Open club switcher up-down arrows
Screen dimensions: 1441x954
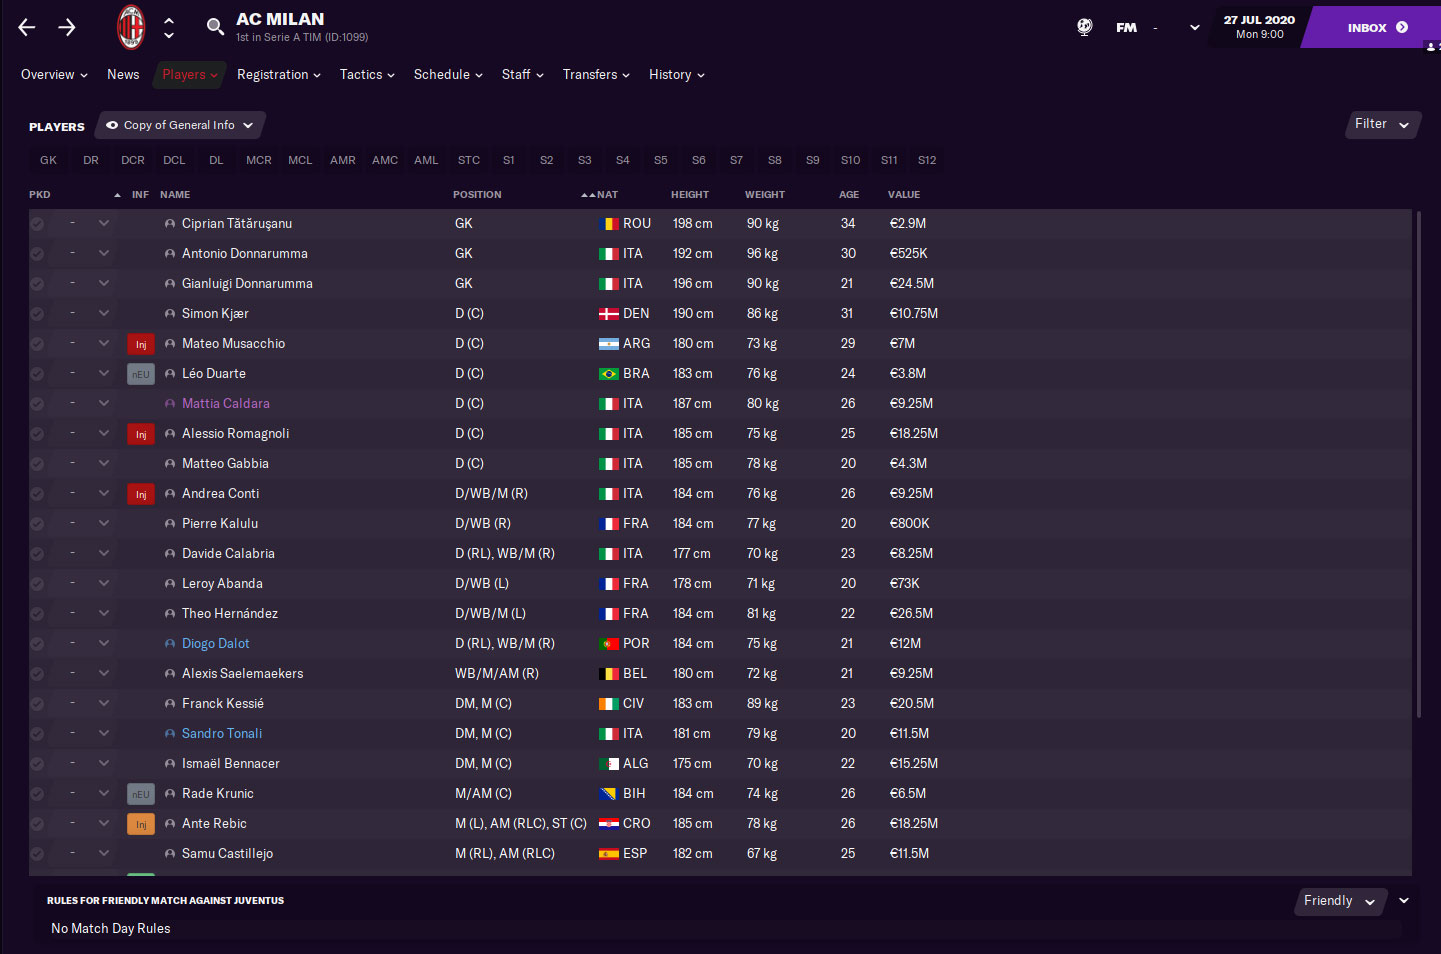click(x=169, y=27)
